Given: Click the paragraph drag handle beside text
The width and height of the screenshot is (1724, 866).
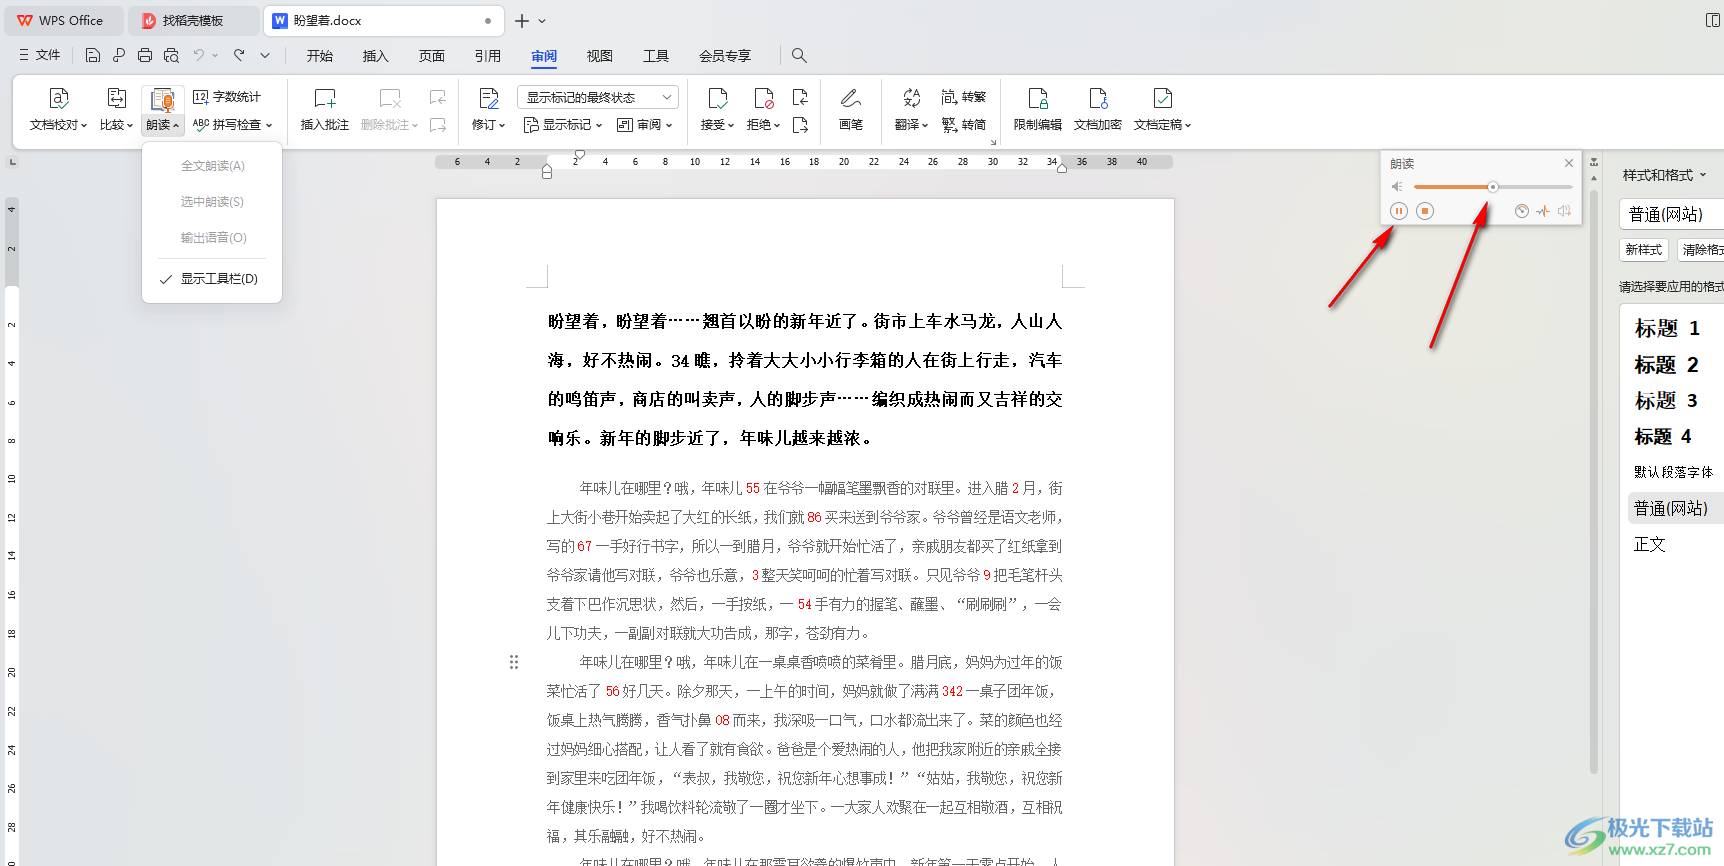Looking at the screenshot, I should point(514,662).
